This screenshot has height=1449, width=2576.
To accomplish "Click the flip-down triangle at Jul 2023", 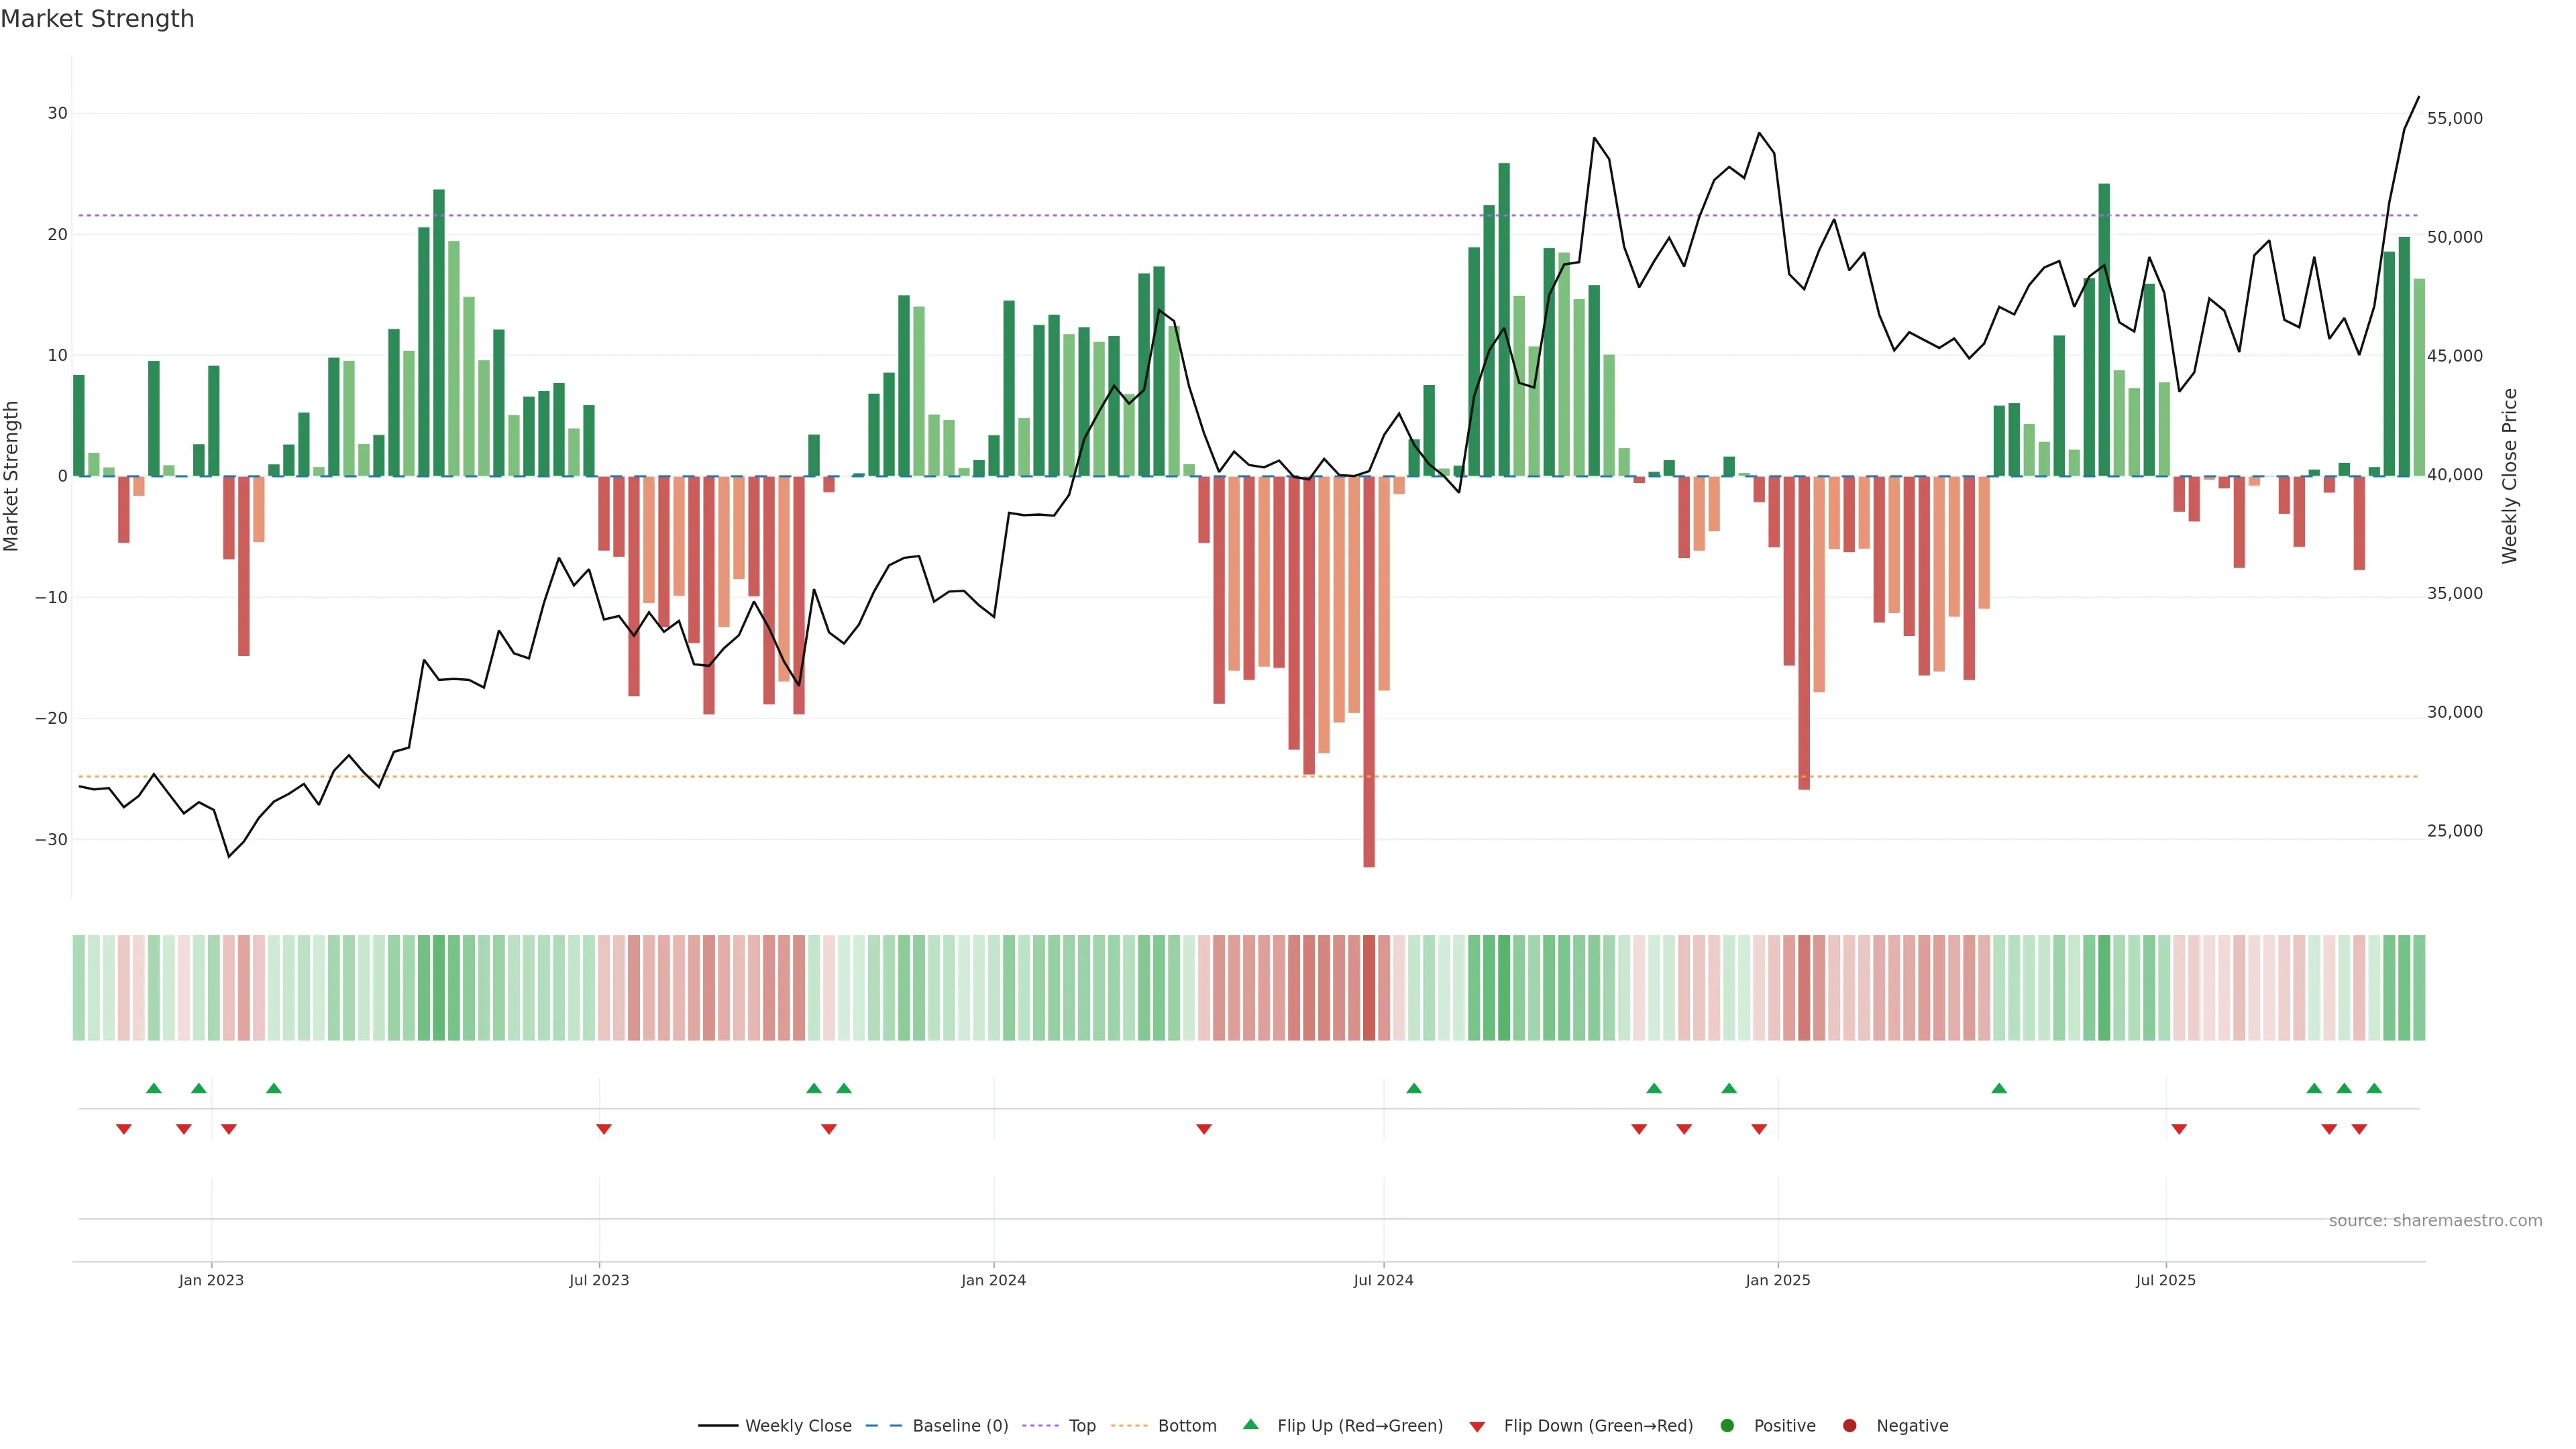I will point(604,1129).
